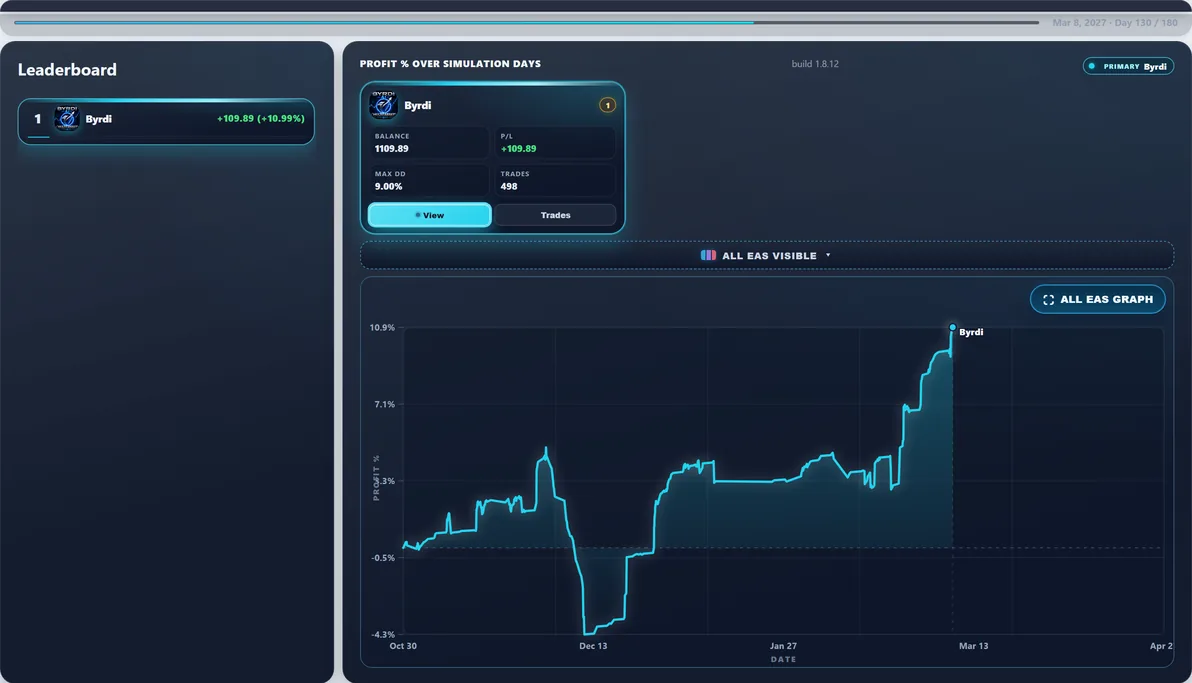
Task: Click the Byrdi endpoint marker on the chart
Action: (953, 327)
